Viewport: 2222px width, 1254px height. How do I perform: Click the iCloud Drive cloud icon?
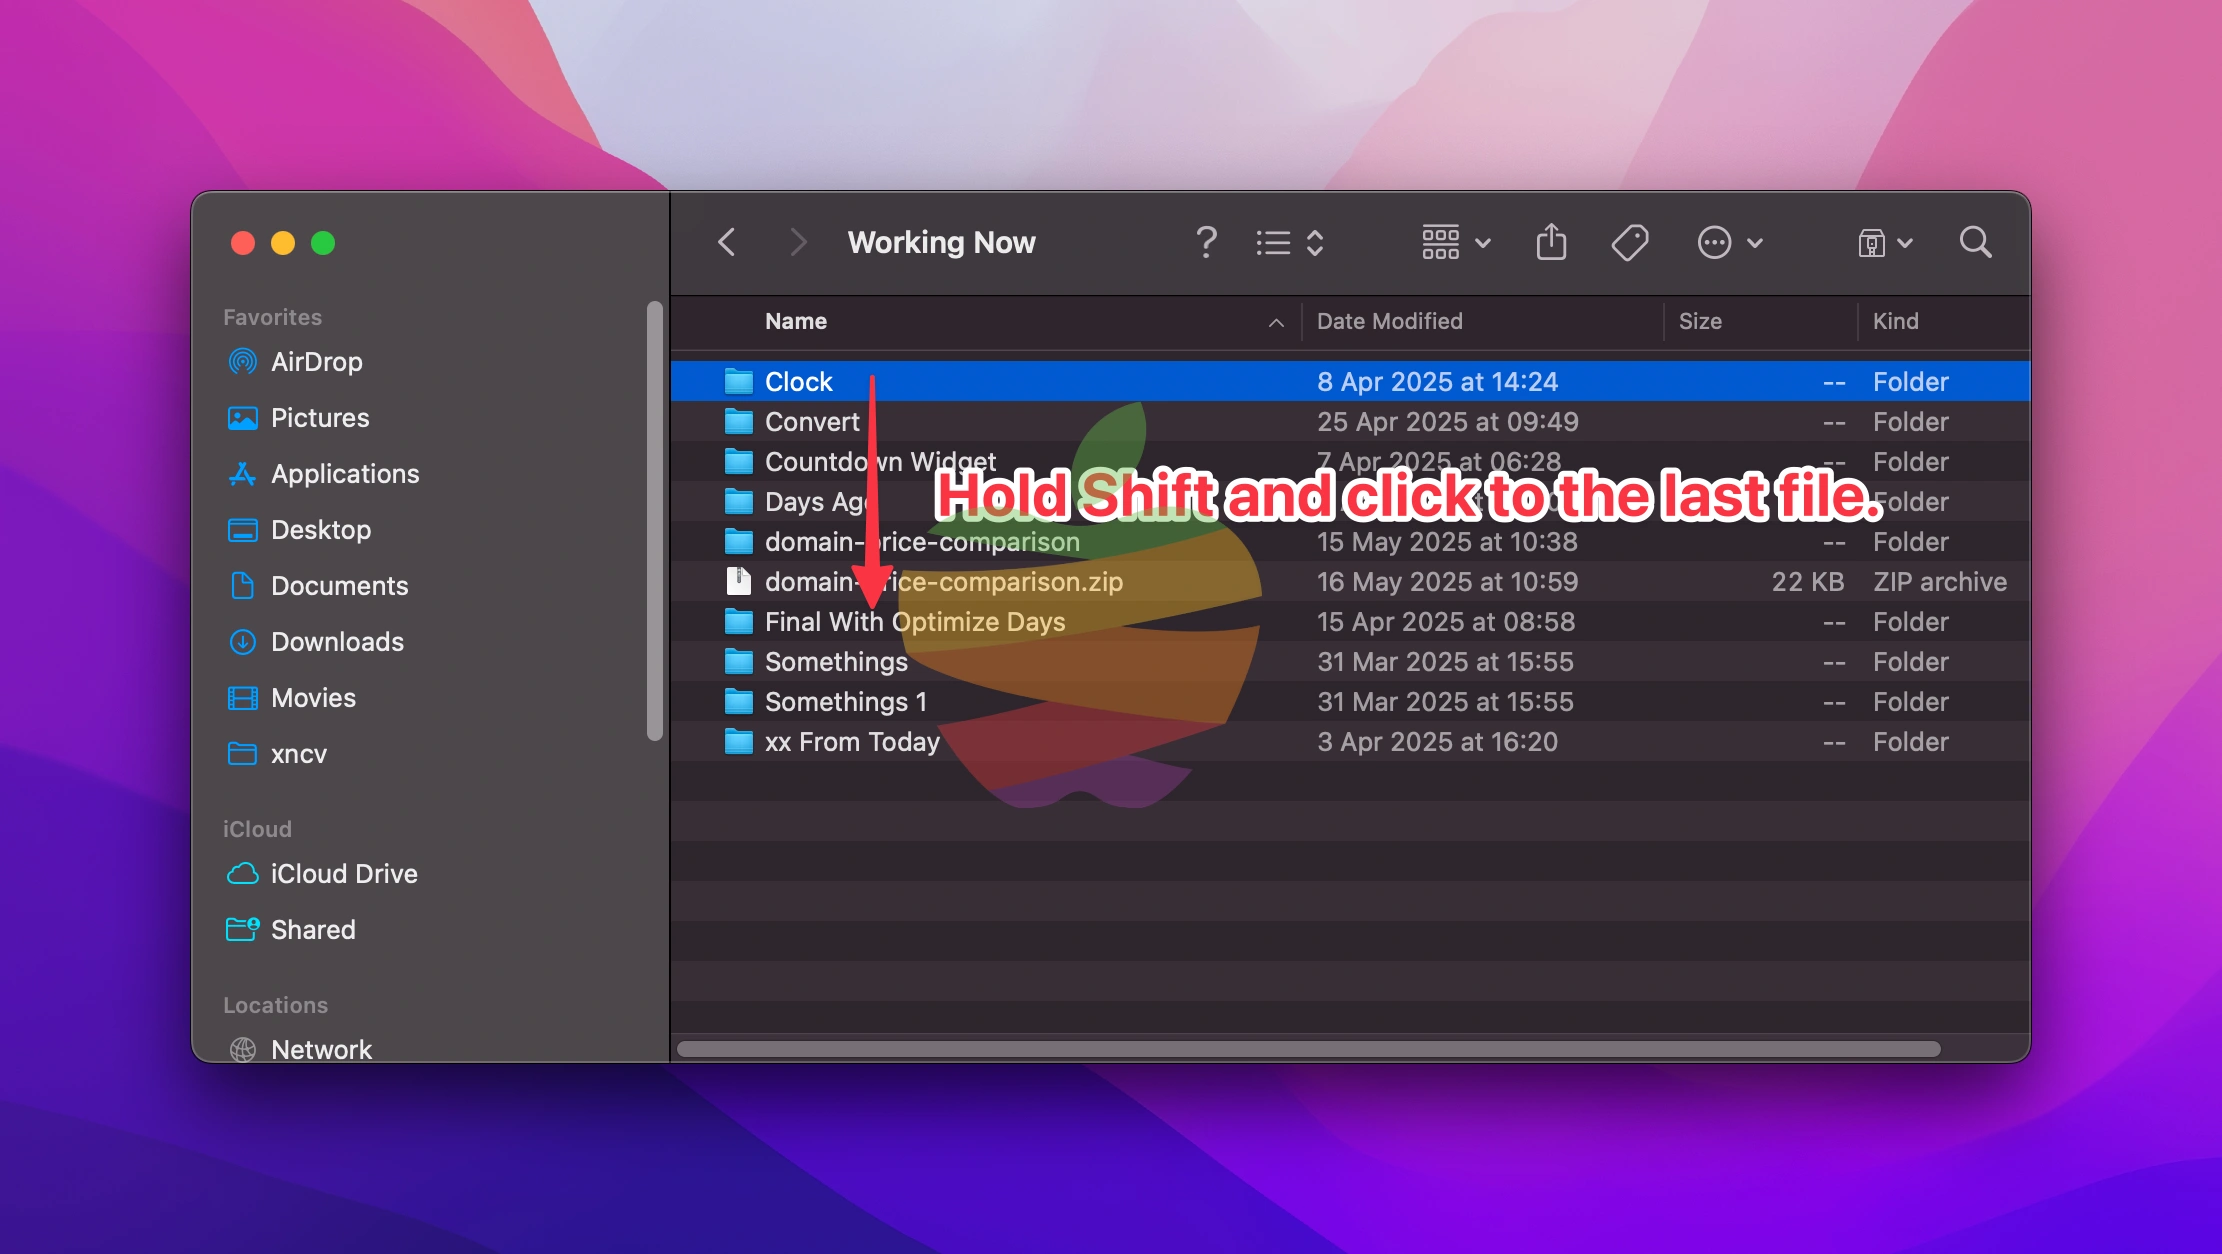point(243,873)
